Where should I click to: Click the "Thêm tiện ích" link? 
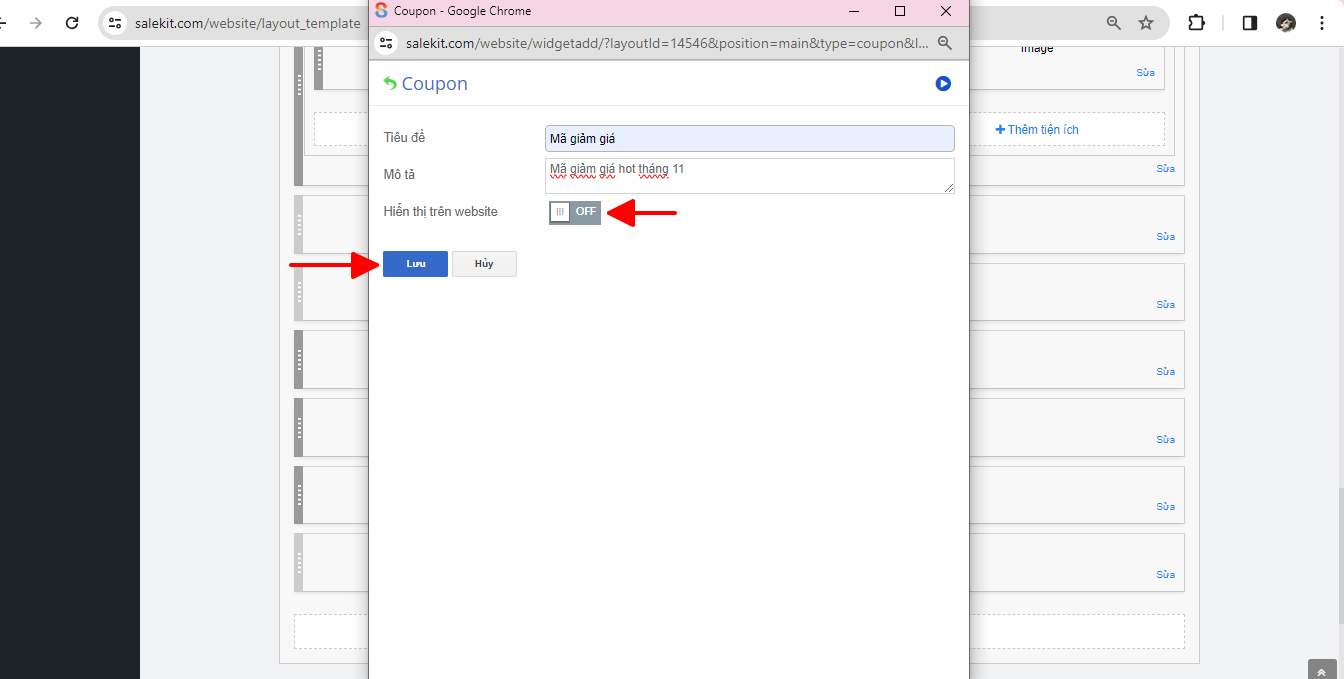tap(1037, 130)
